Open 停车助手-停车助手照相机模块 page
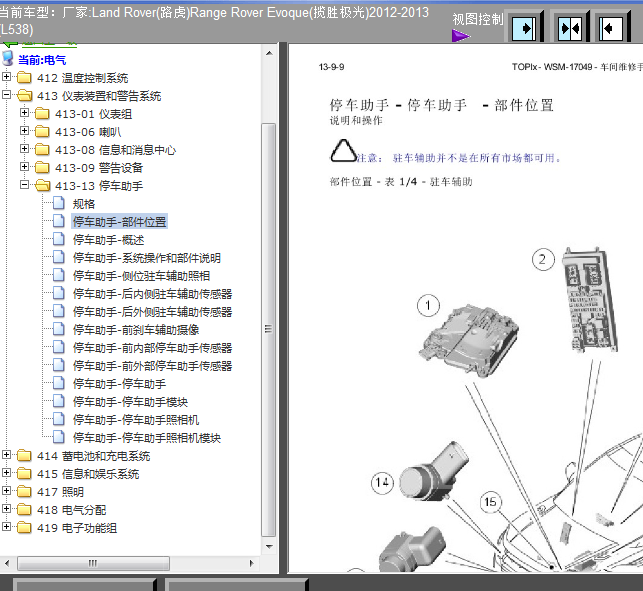643x591 pixels. (x=146, y=438)
